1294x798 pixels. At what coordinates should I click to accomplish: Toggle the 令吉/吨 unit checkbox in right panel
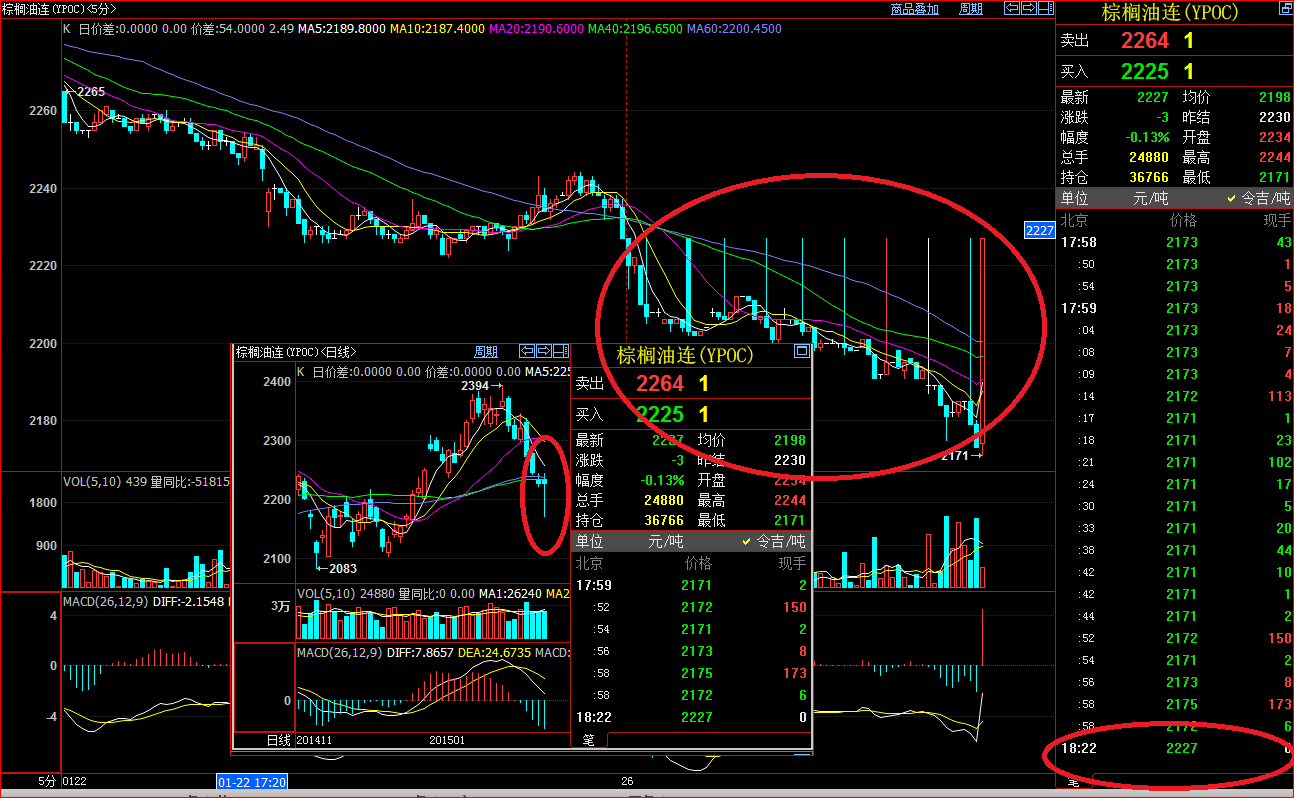coord(1231,199)
